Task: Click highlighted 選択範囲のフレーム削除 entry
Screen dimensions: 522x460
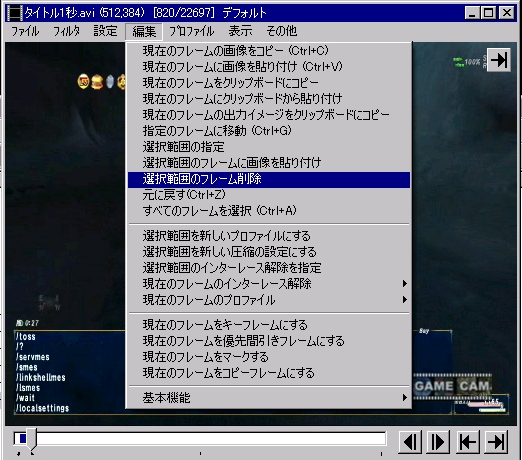Action: pyautogui.click(x=269, y=180)
